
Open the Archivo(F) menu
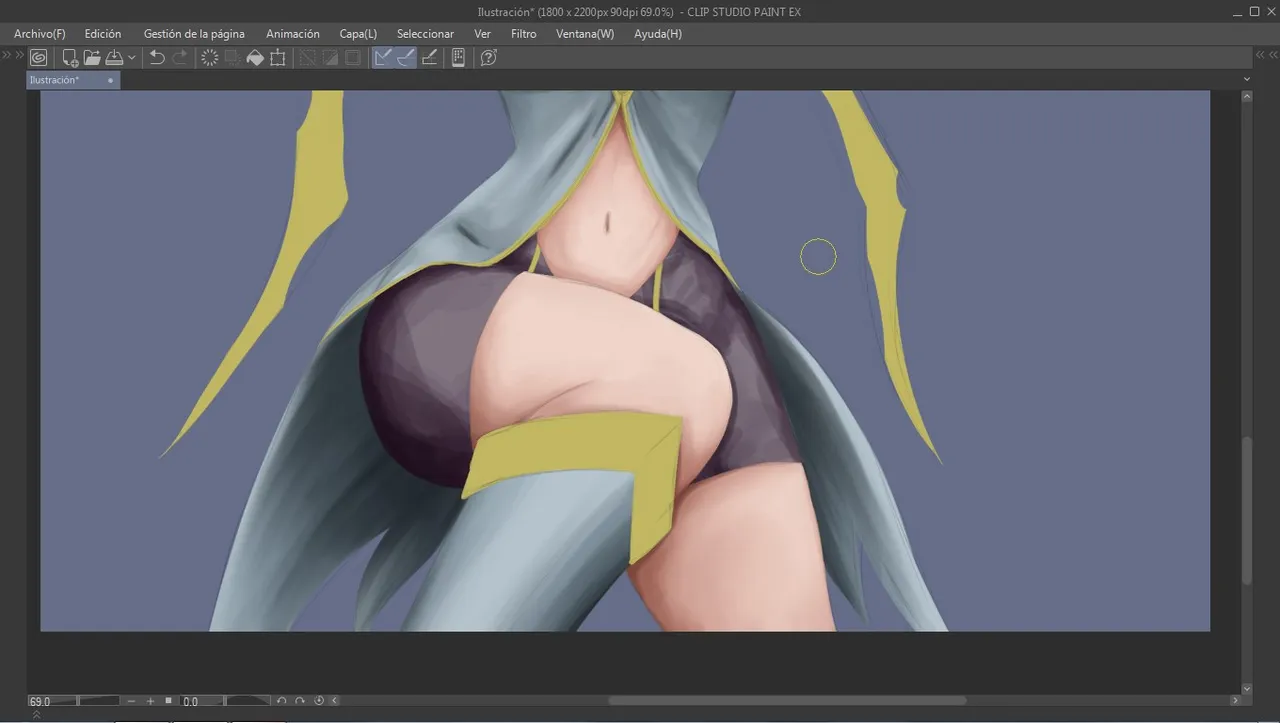[40, 34]
